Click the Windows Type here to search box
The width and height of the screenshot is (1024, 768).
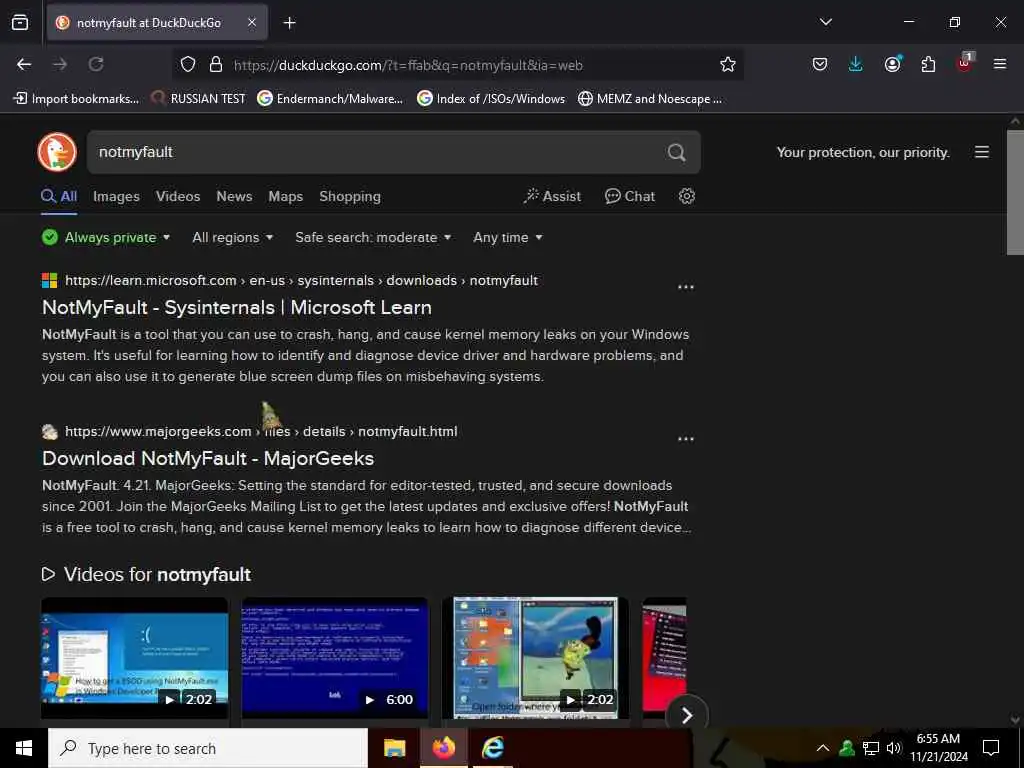pos(208,748)
